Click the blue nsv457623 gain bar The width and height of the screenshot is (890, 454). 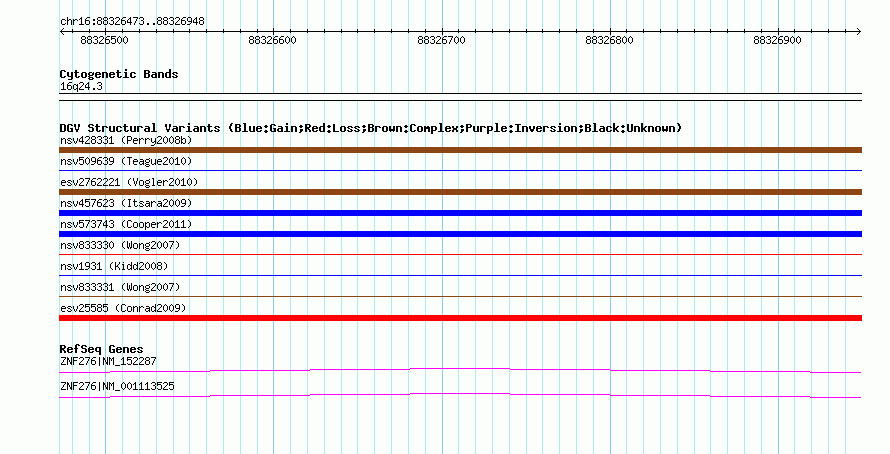(x=460, y=213)
